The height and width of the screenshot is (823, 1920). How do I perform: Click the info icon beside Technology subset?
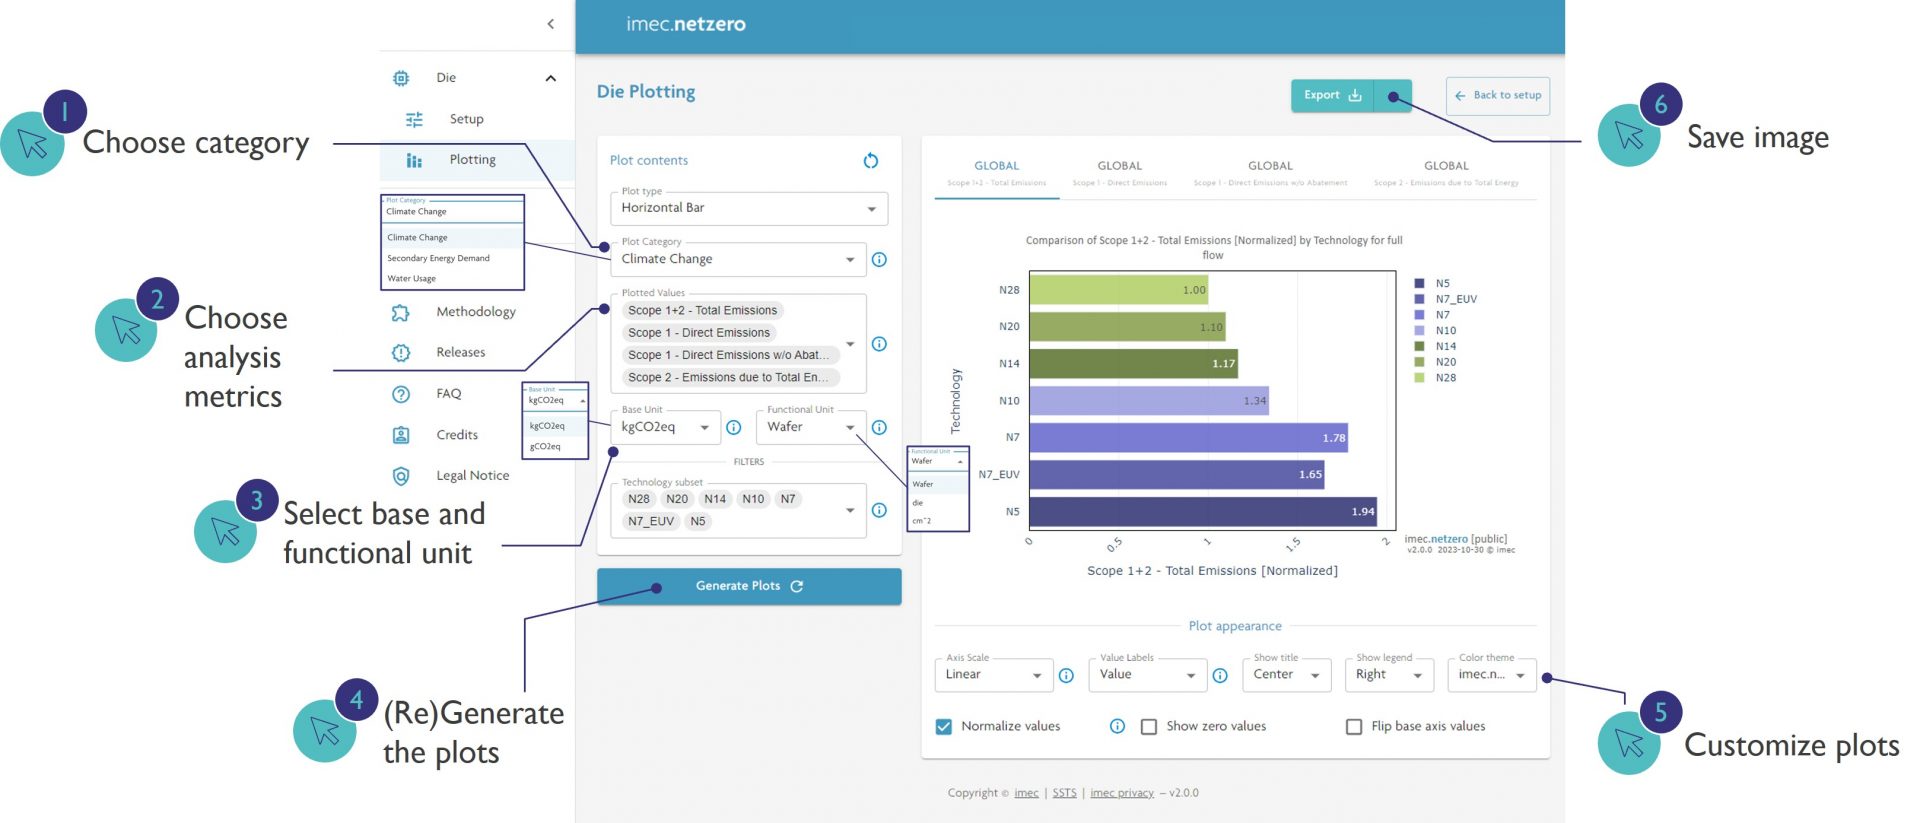[x=879, y=510]
